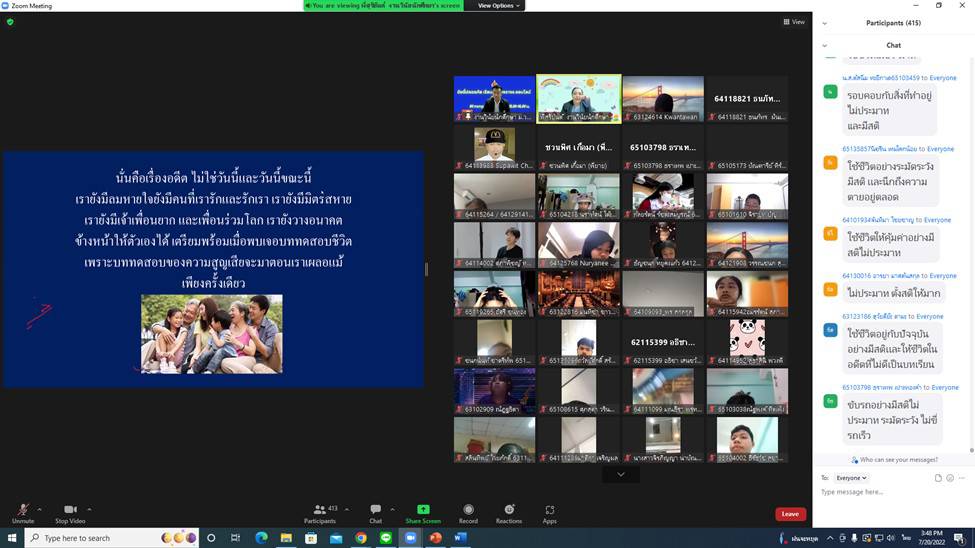Open more chat options ellipsis
The image size is (975, 548).
pos(962,478)
